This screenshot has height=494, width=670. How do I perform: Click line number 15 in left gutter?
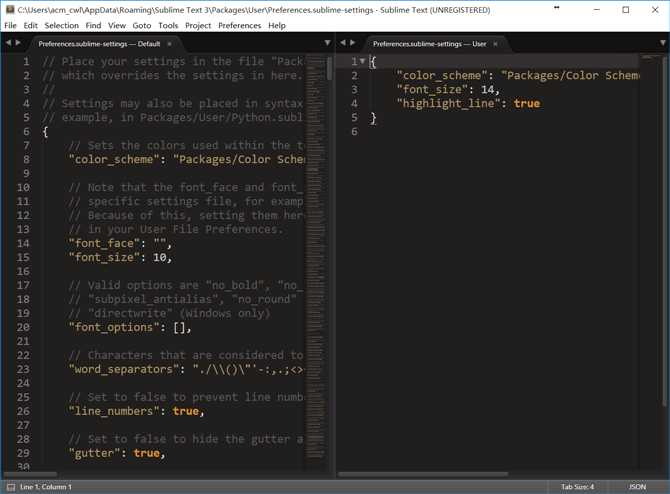[23, 257]
